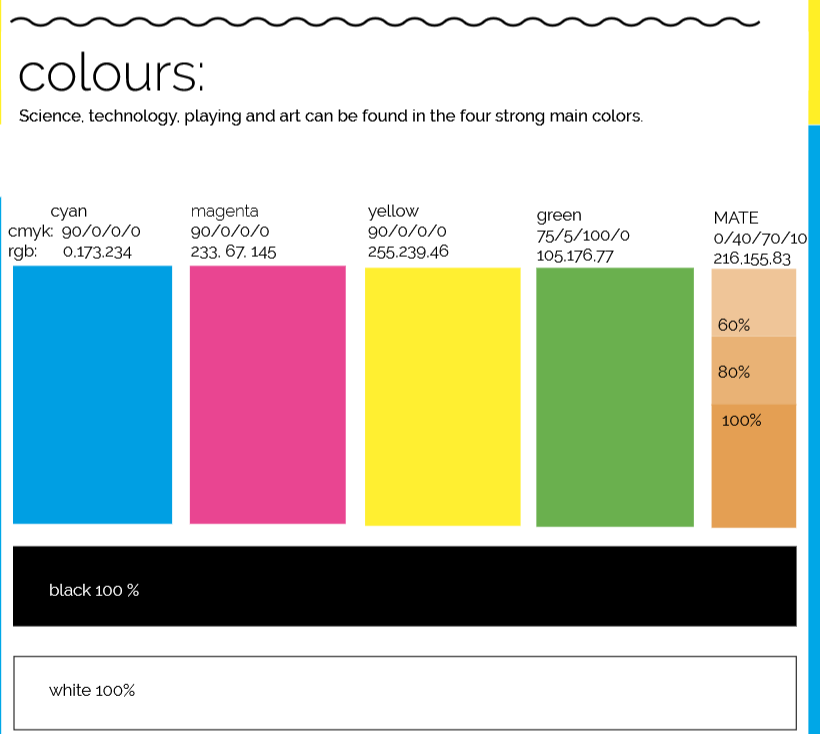Click the magenta RGB value 233, 67, 145
The height and width of the screenshot is (734, 820).
tap(233, 251)
